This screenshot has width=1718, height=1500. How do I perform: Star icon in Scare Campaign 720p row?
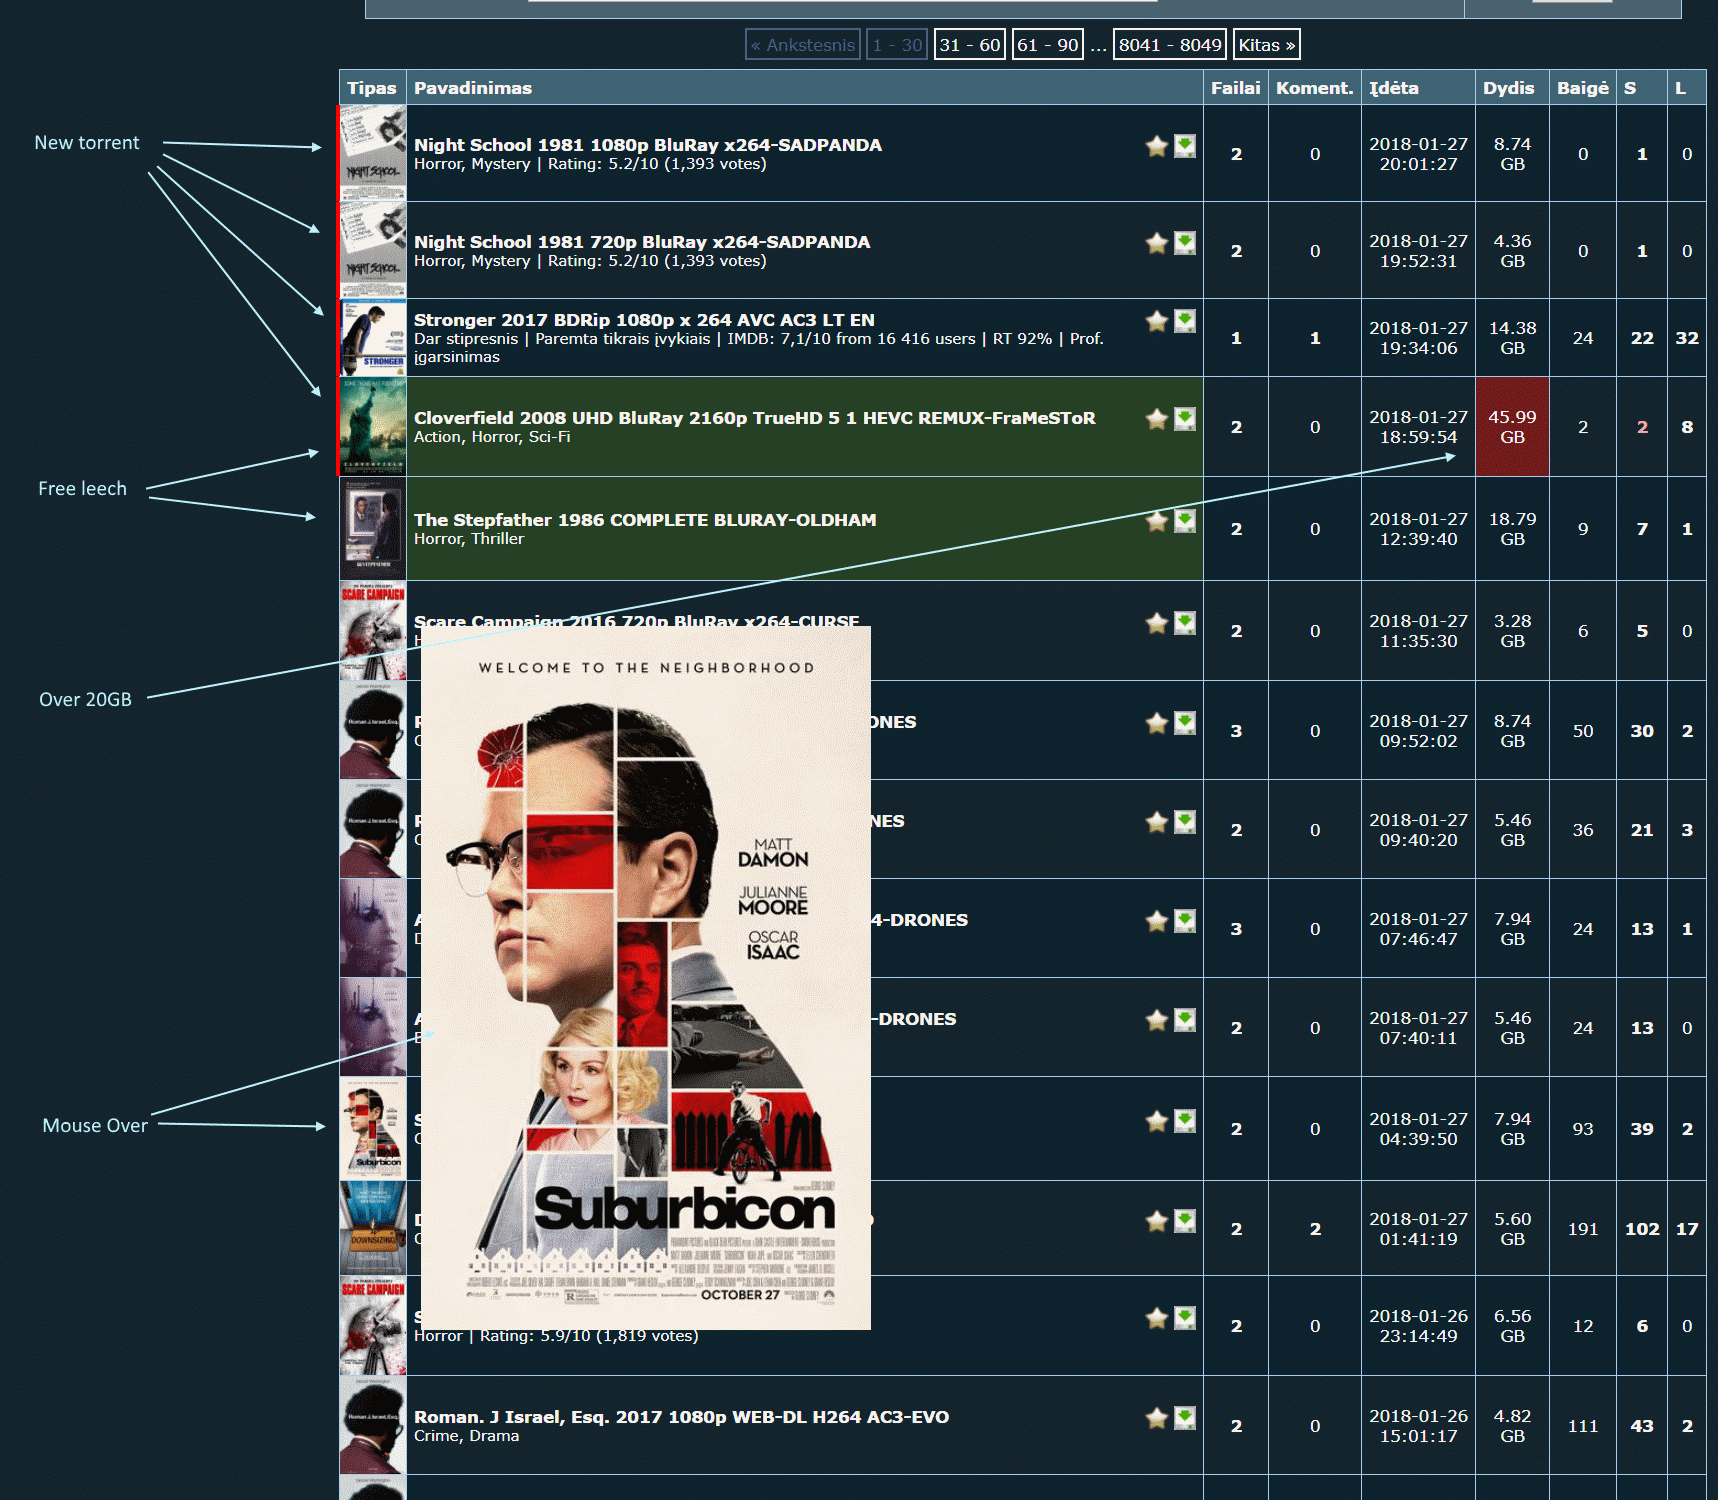(x=1157, y=623)
